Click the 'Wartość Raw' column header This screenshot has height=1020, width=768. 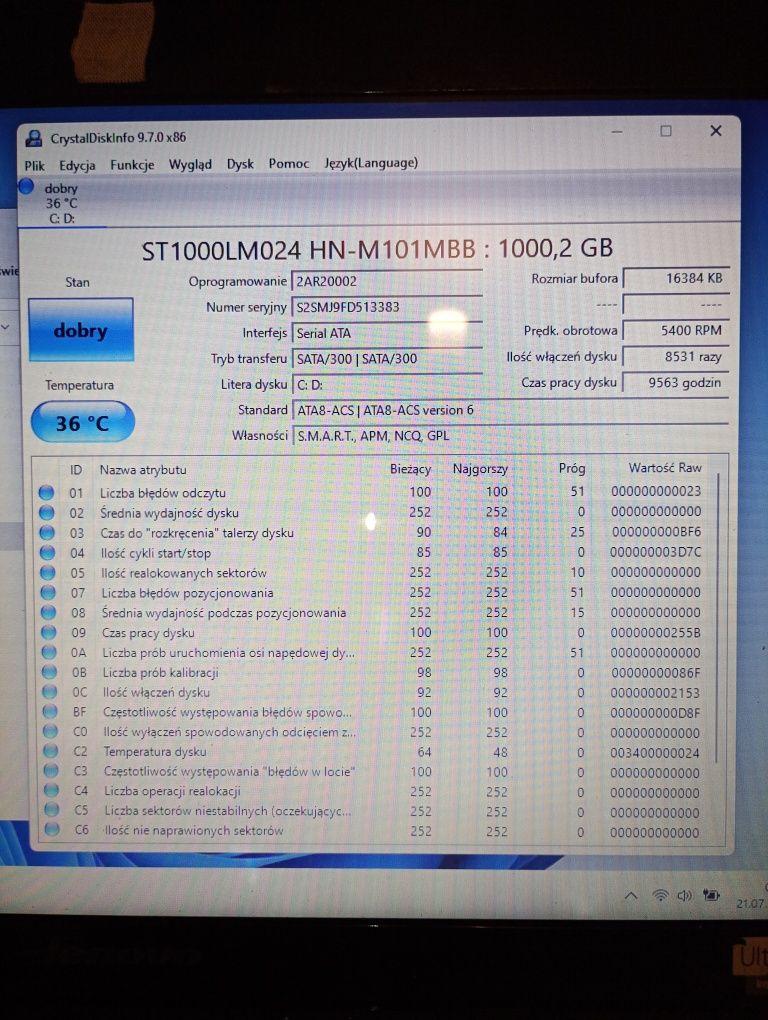(665, 468)
